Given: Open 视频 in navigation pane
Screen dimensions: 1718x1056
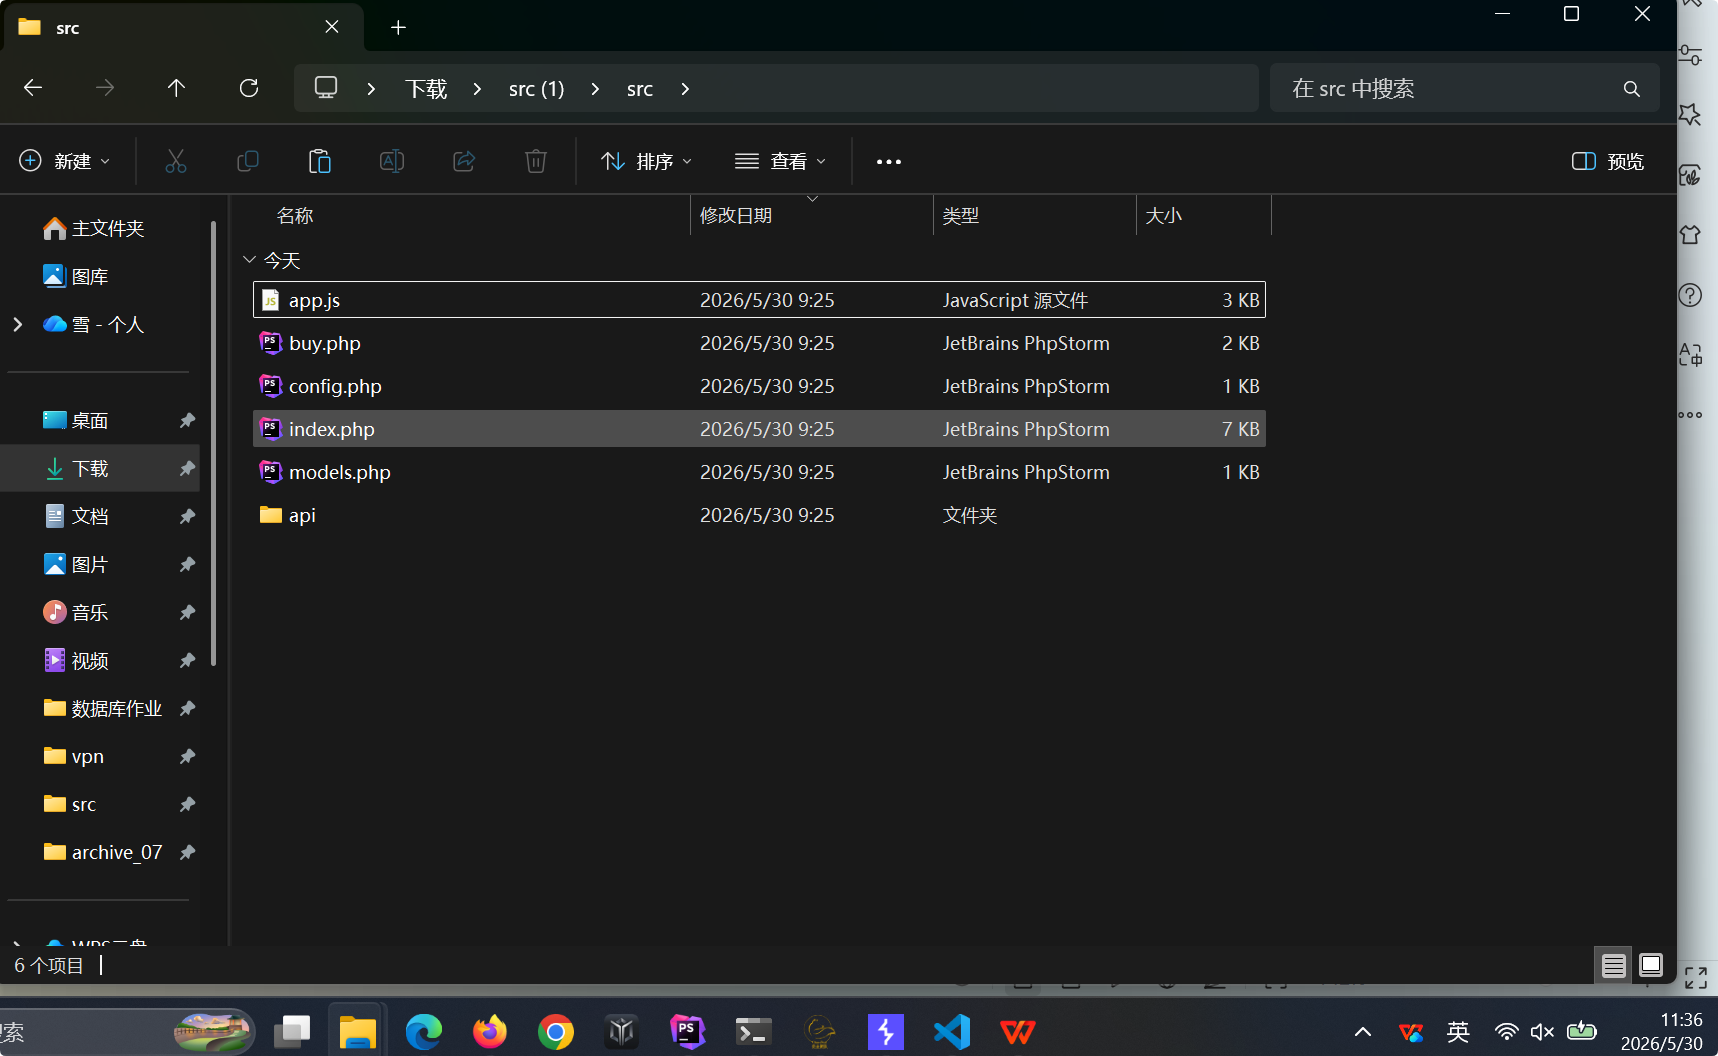Looking at the screenshot, I should coord(76,660).
